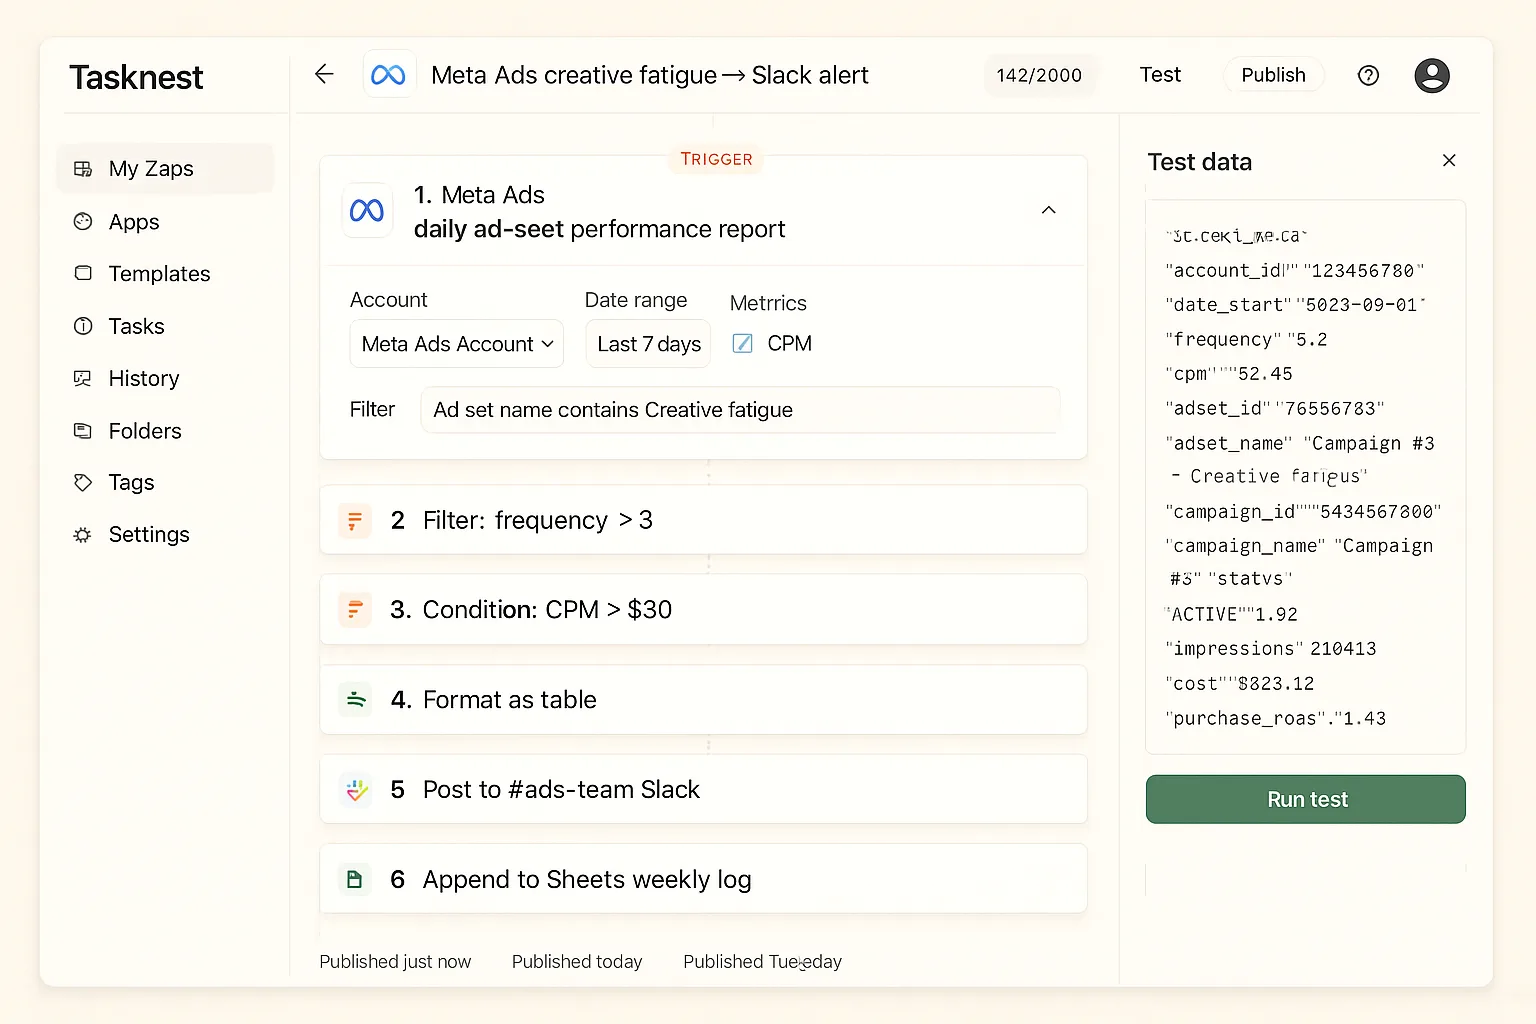1536x1024 pixels.
Task: Click the "frequency" 5.2 test data line
Action: tap(1246, 340)
